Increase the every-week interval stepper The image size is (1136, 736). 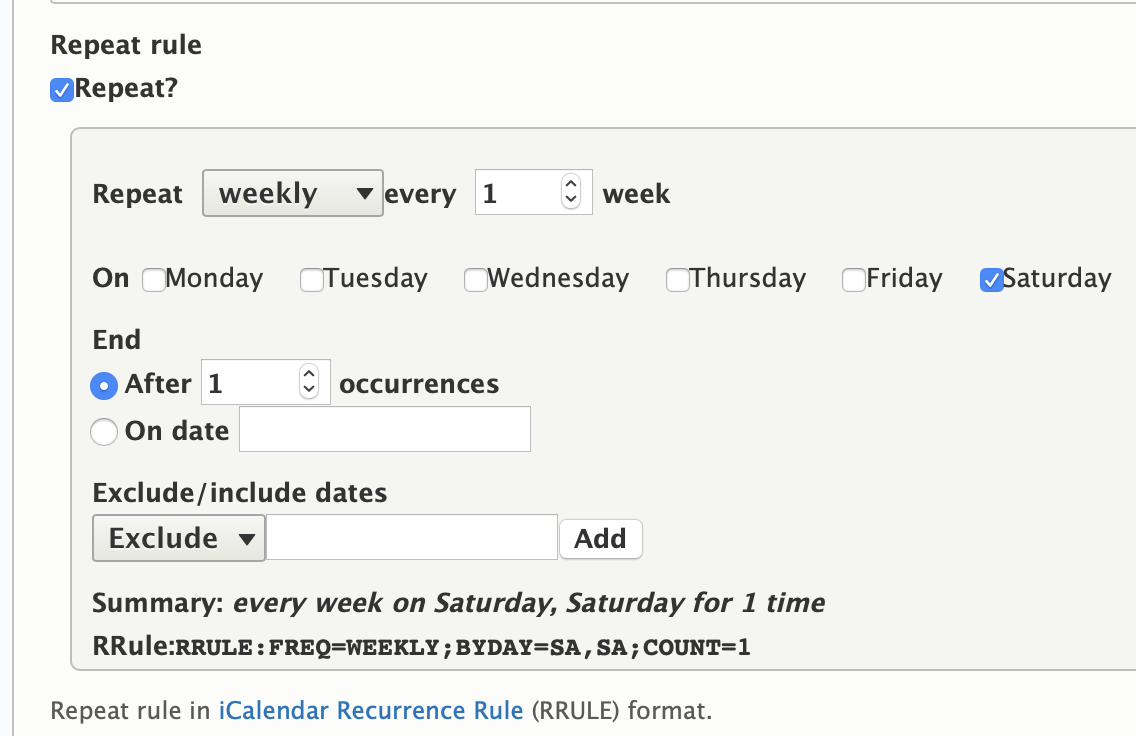[x=571, y=185]
